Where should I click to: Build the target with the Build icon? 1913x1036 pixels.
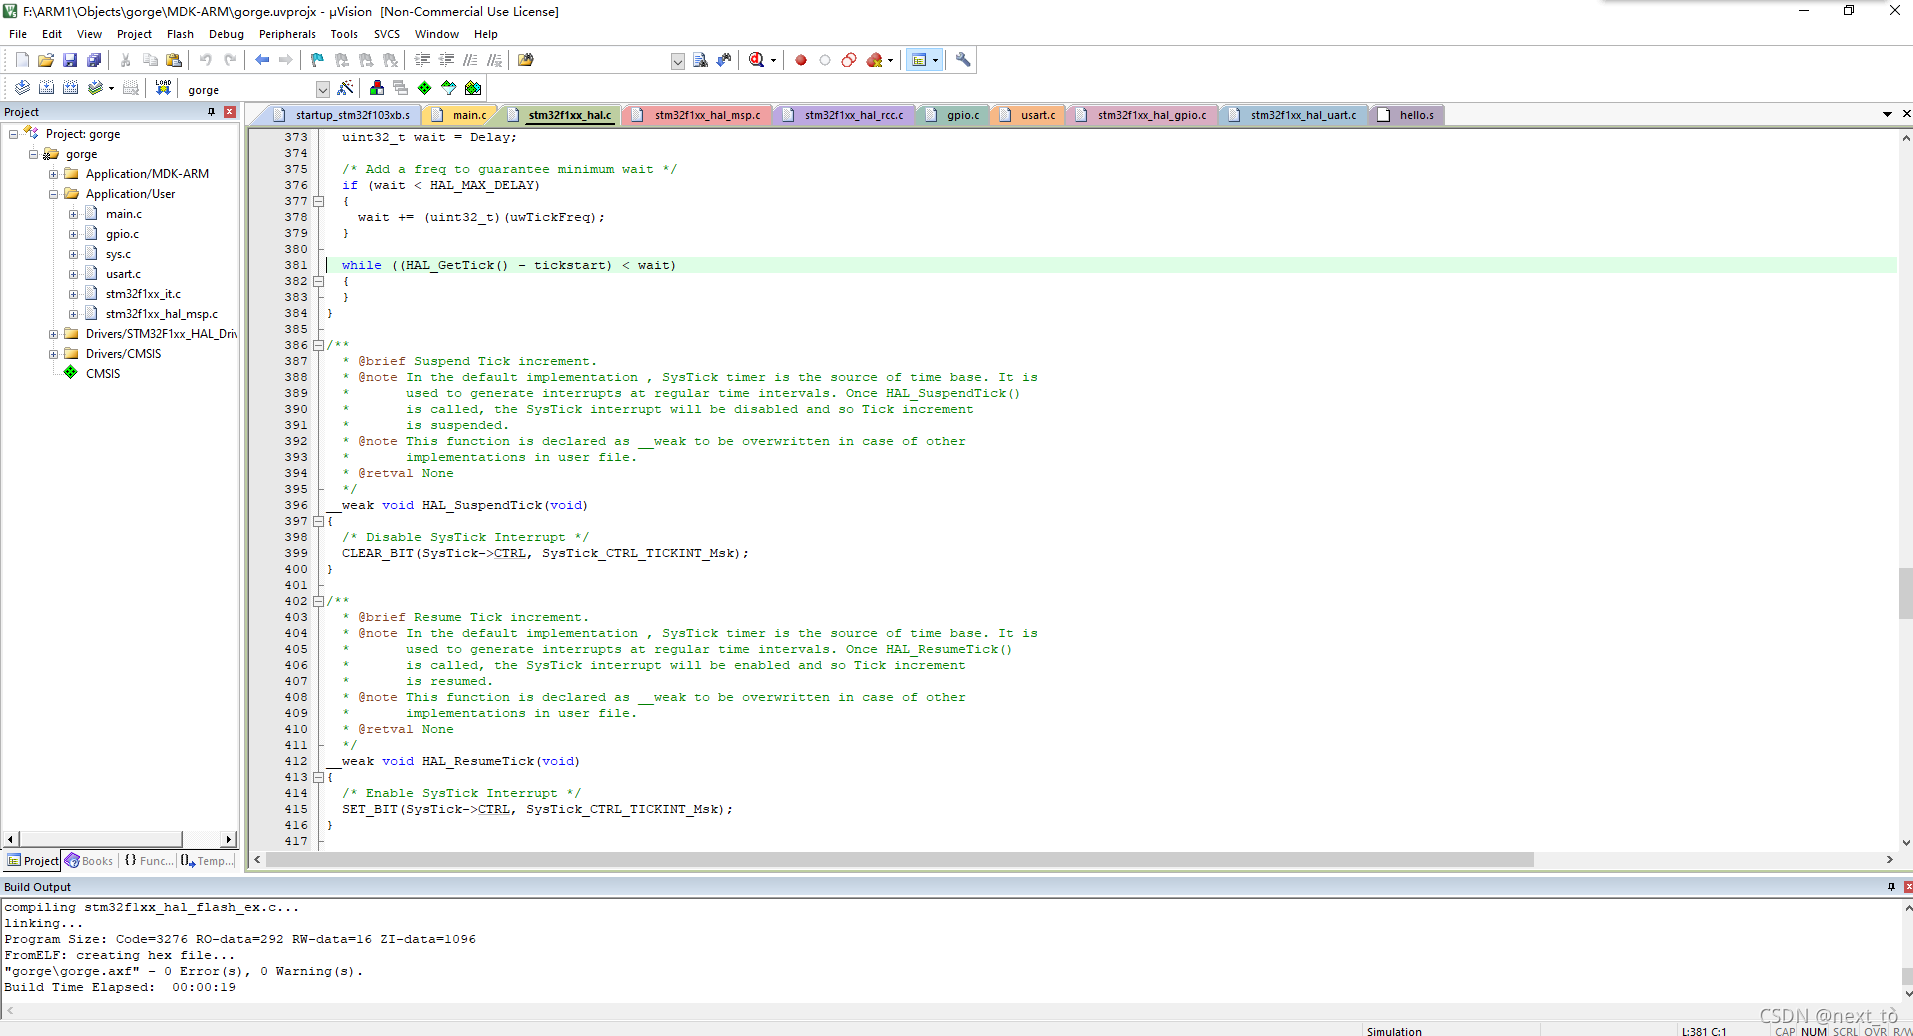[46, 88]
